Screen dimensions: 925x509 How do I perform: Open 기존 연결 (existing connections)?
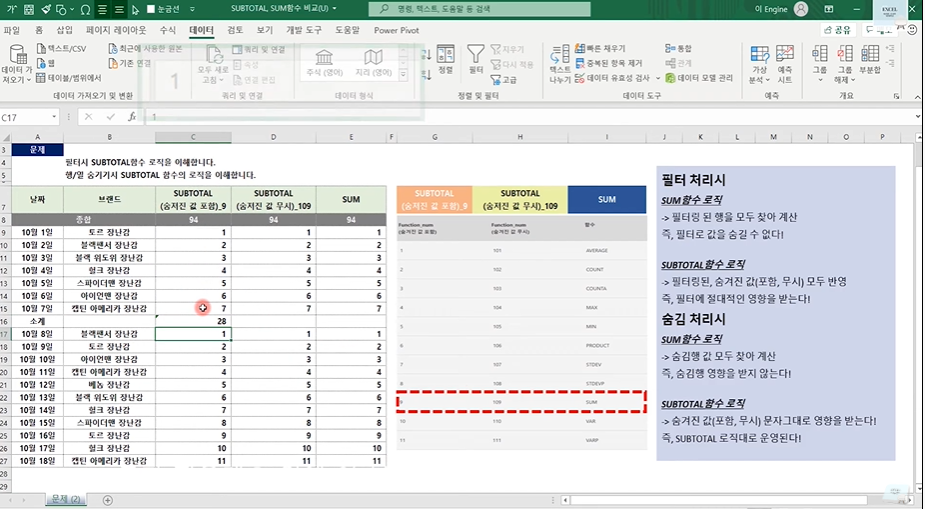[130, 63]
